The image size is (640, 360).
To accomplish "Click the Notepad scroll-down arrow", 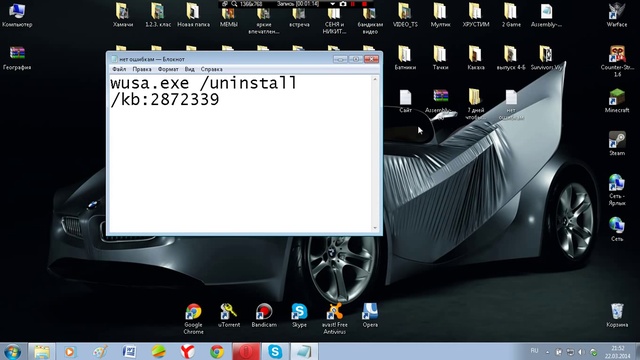I will [x=375, y=228].
